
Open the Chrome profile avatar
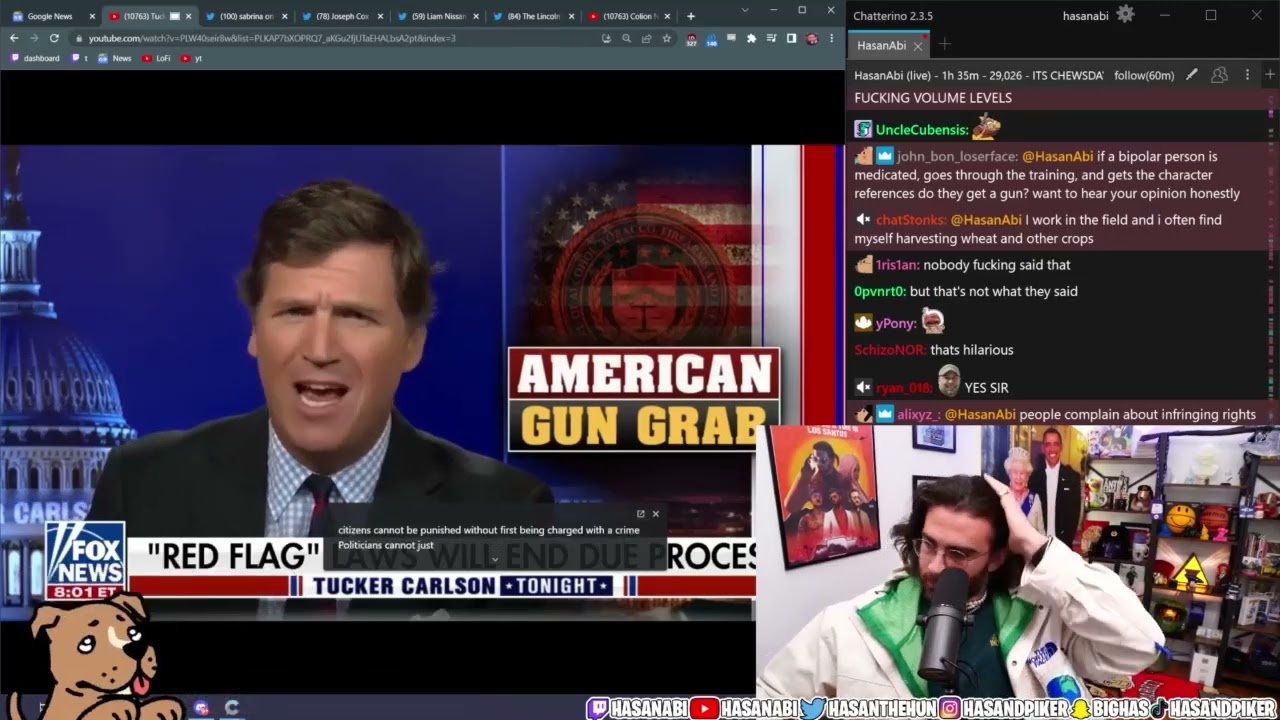point(811,38)
